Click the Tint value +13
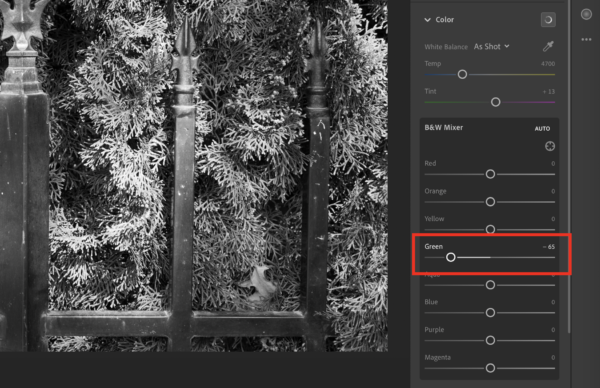 (x=549, y=91)
